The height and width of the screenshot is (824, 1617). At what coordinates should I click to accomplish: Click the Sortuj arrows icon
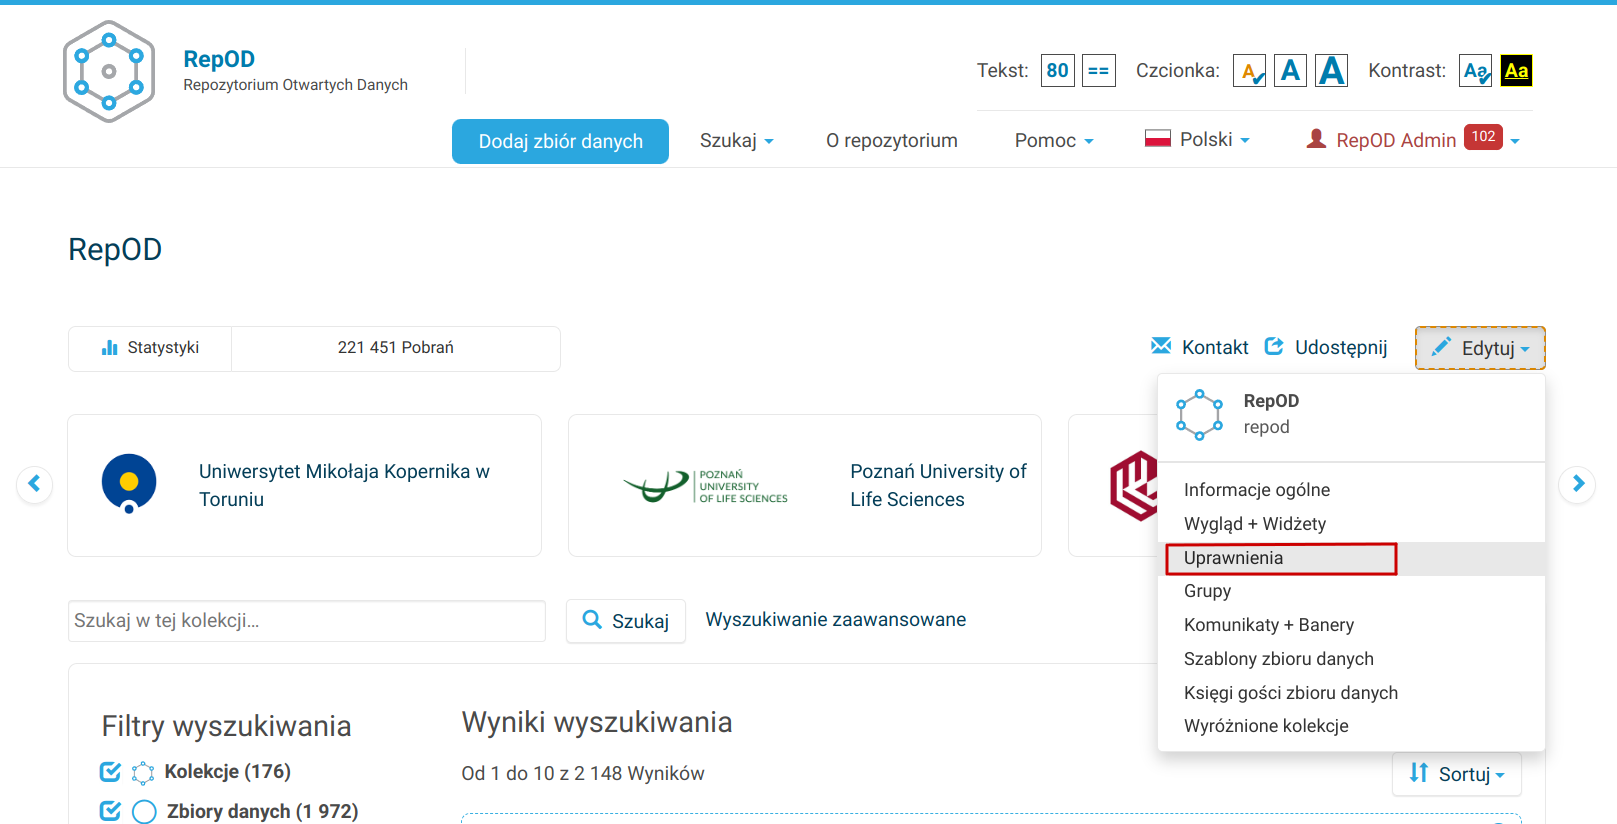tap(1419, 773)
